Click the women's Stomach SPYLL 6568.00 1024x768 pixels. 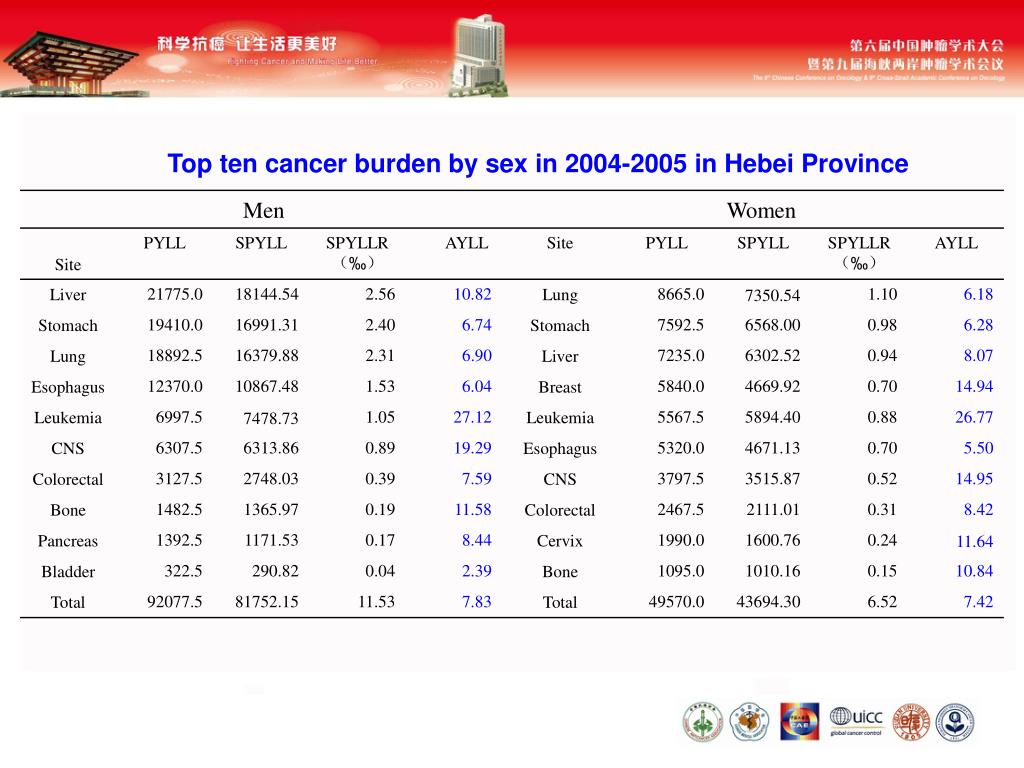click(772, 325)
